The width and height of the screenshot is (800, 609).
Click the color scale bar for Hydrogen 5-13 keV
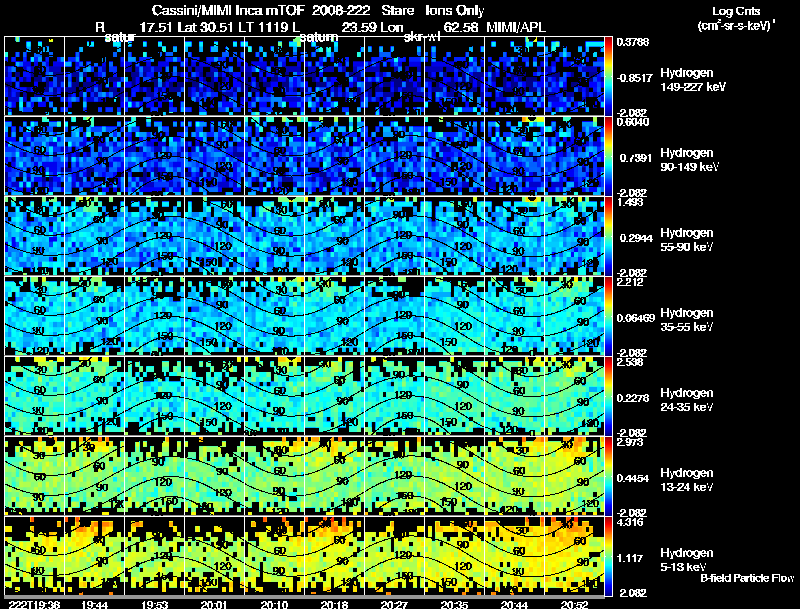click(x=608, y=556)
